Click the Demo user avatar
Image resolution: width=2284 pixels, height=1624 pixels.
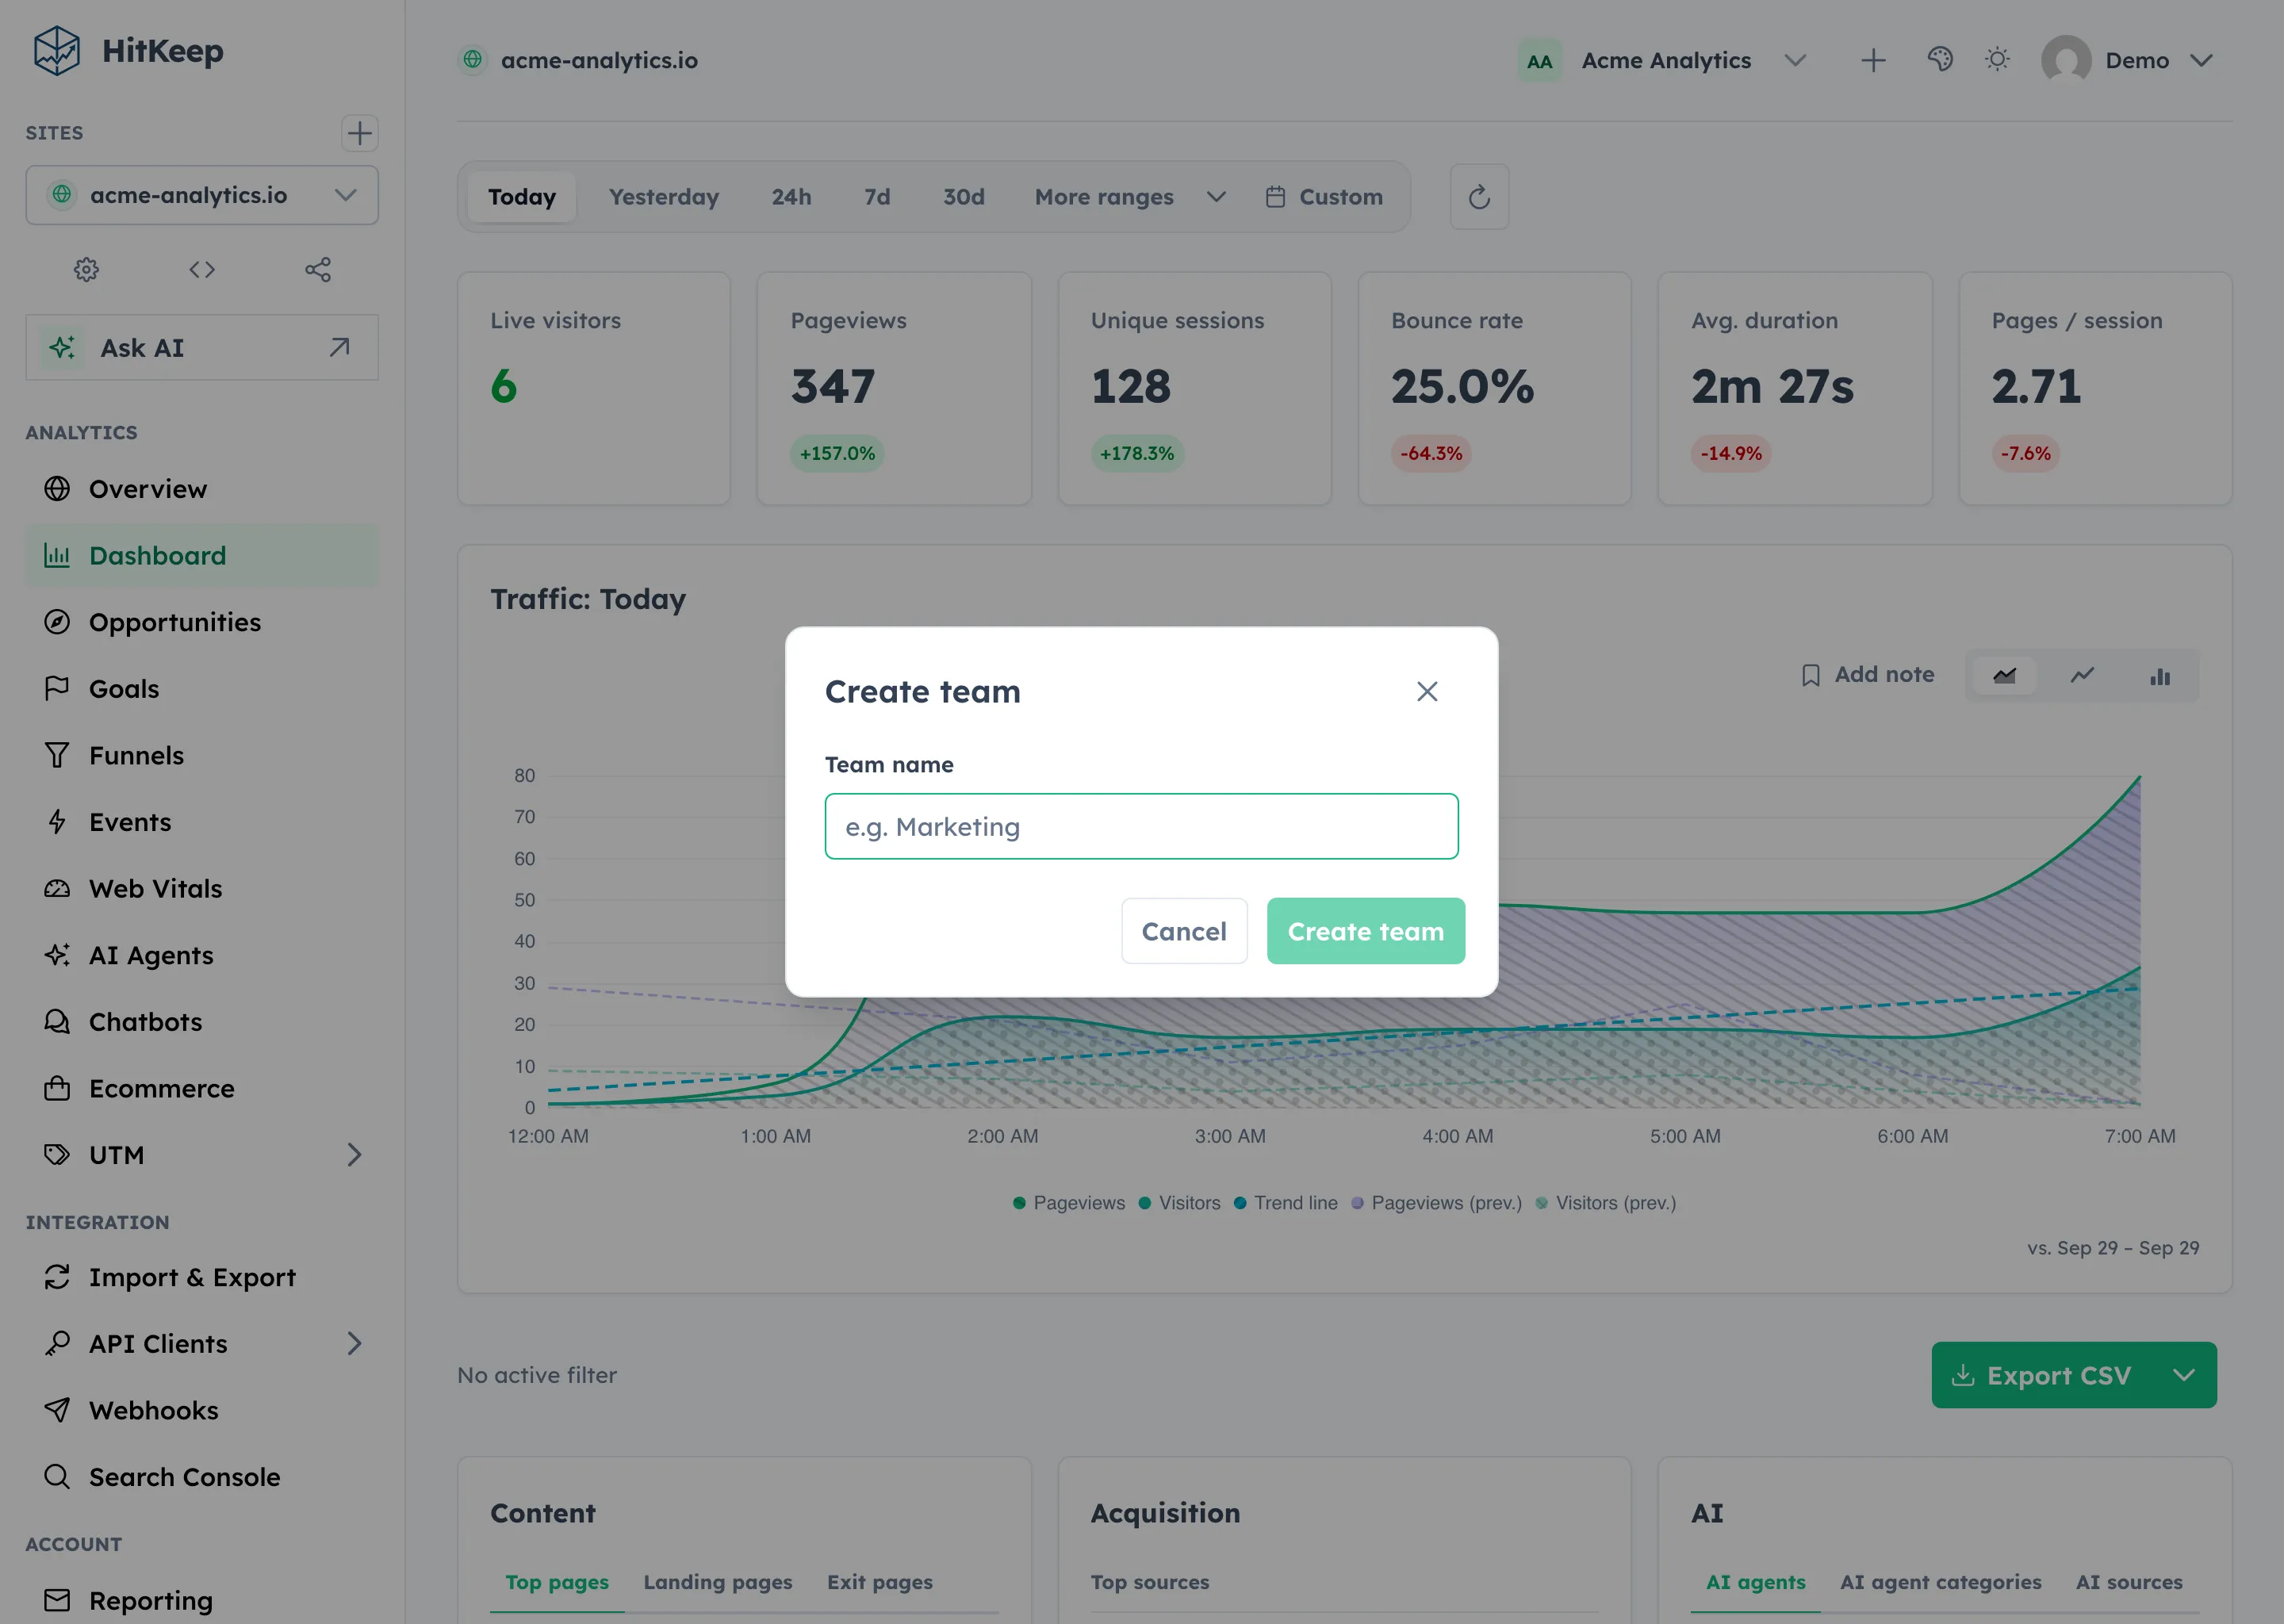pos(2066,60)
